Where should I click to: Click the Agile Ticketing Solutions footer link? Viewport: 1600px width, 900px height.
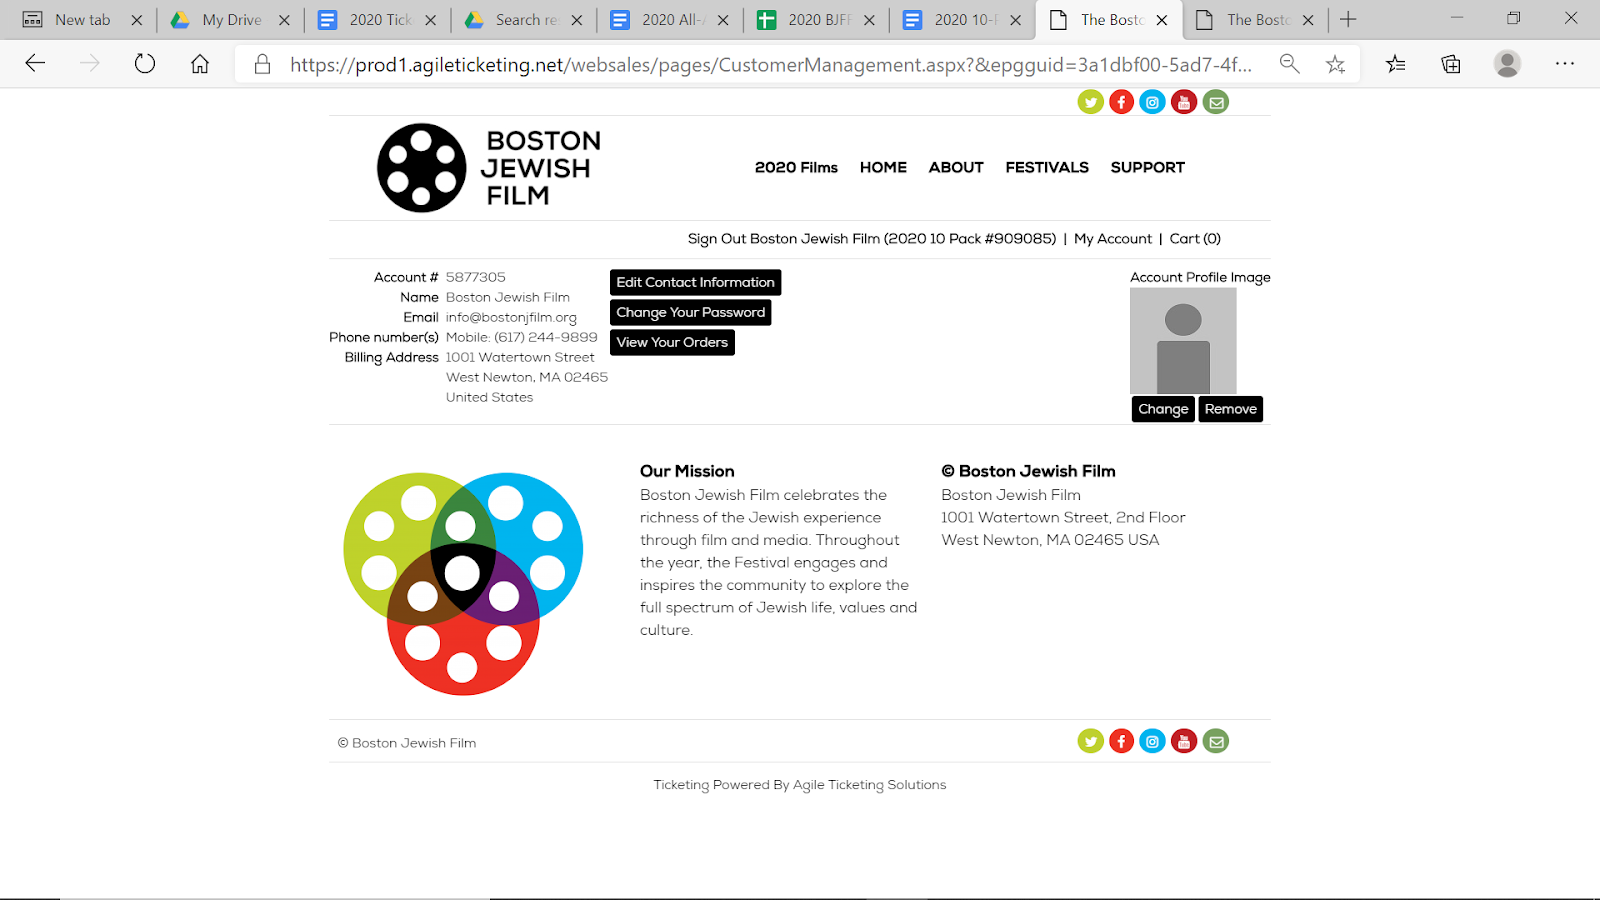tap(869, 785)
